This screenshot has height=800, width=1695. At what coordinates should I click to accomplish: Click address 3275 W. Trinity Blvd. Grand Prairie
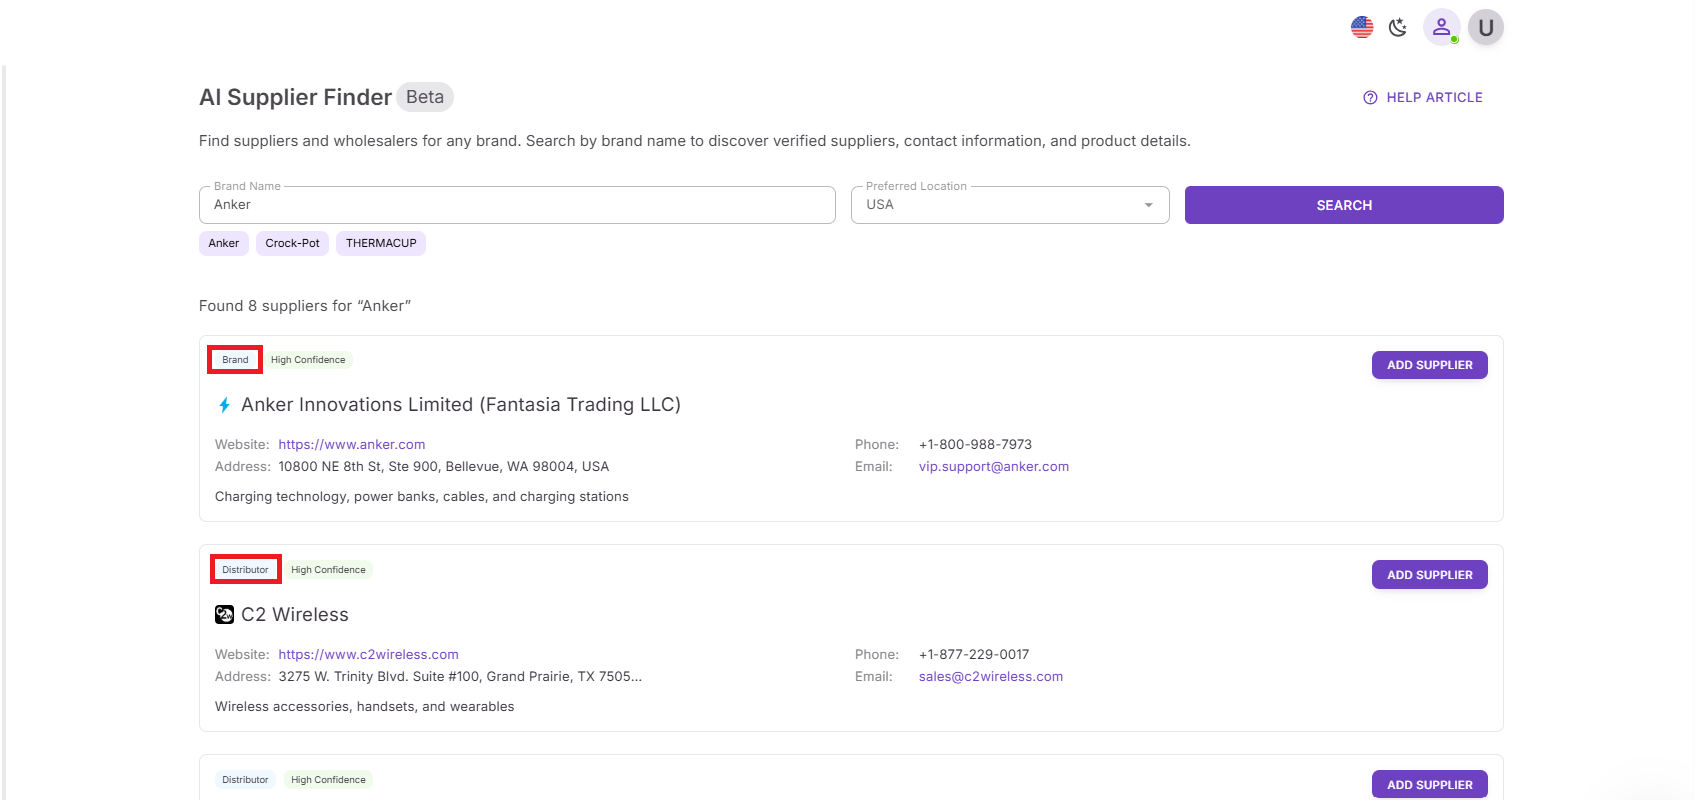(x=460, y=676)
